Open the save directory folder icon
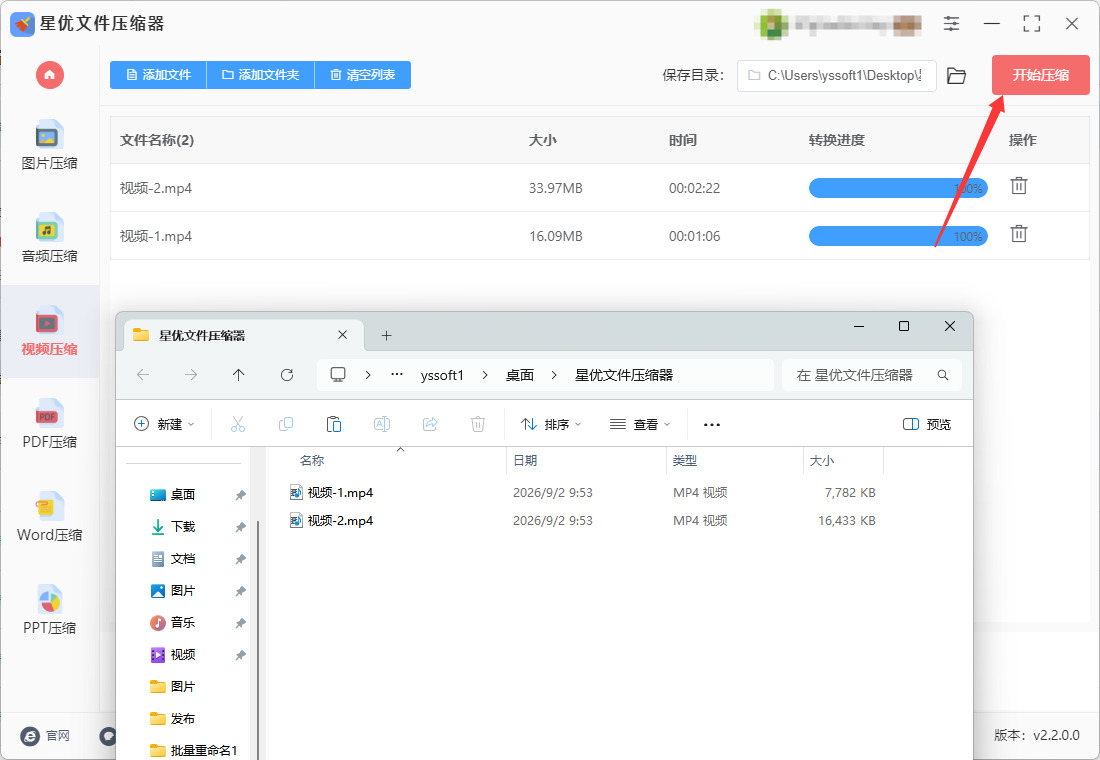The height and width of the screenshot is (760, 1100). click(956, 75)
